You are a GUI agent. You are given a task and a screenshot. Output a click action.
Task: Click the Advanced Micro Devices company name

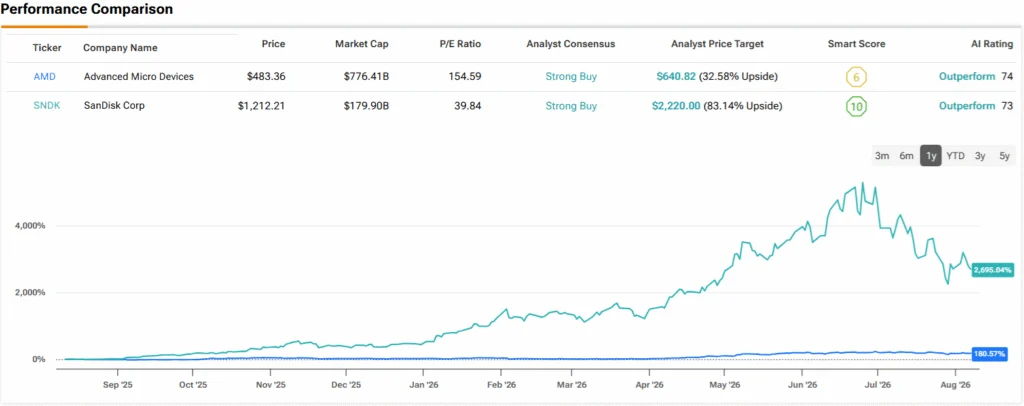(139, 76)
